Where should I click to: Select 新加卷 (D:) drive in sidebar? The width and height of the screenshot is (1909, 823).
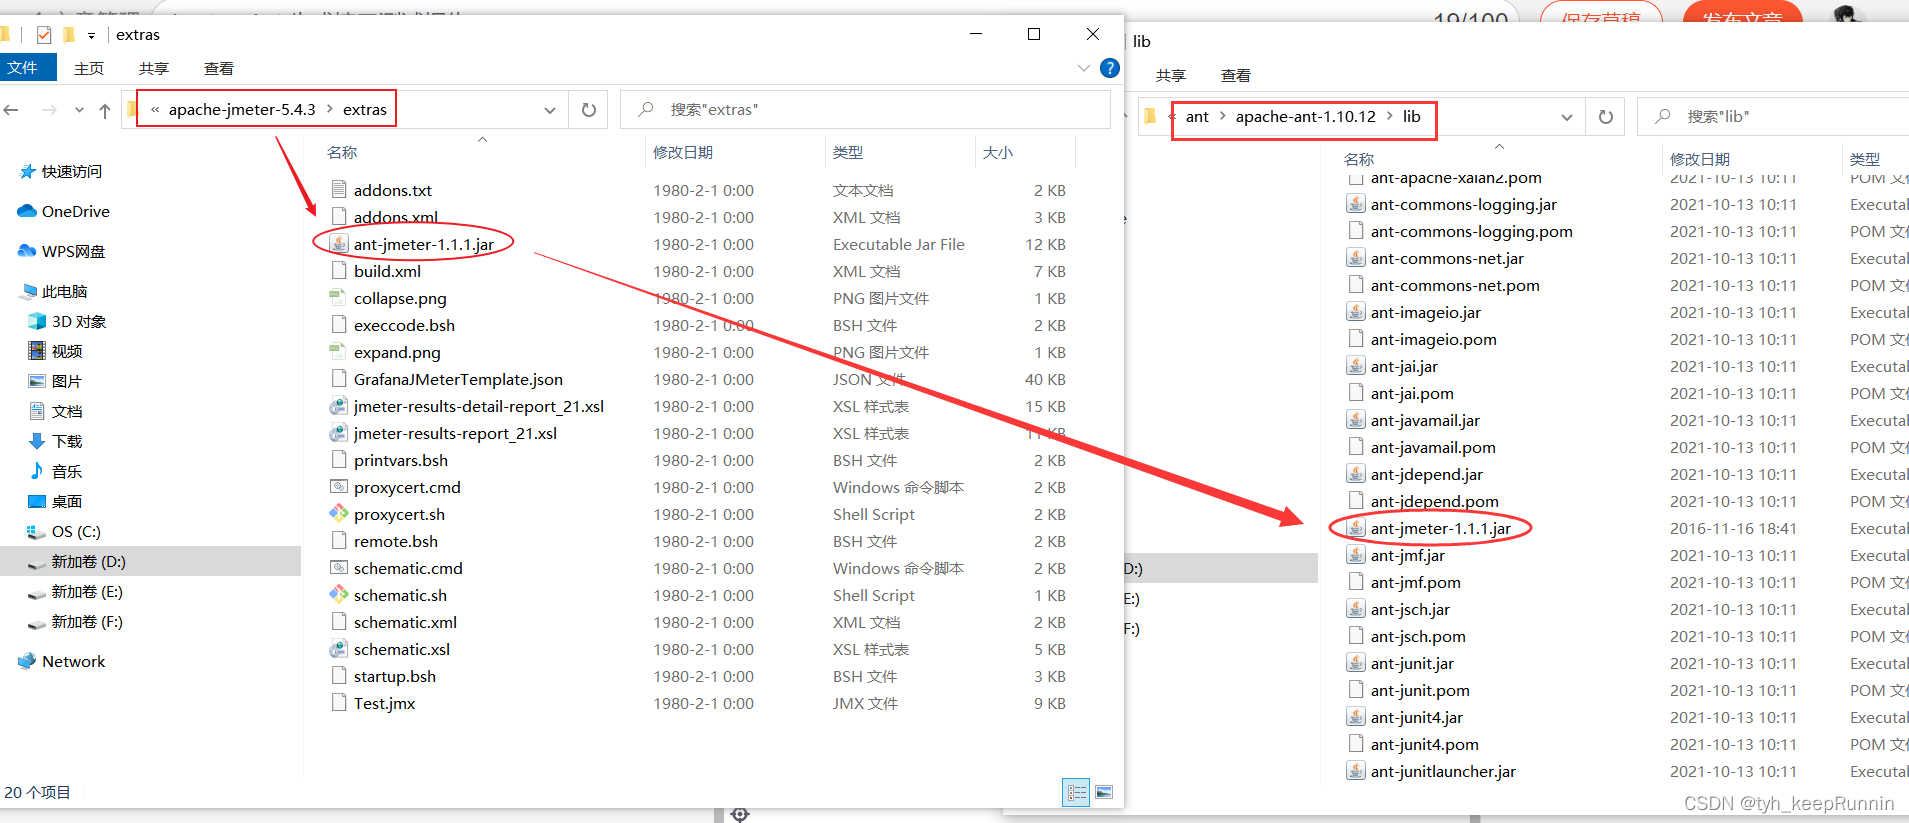coord(150,561)
